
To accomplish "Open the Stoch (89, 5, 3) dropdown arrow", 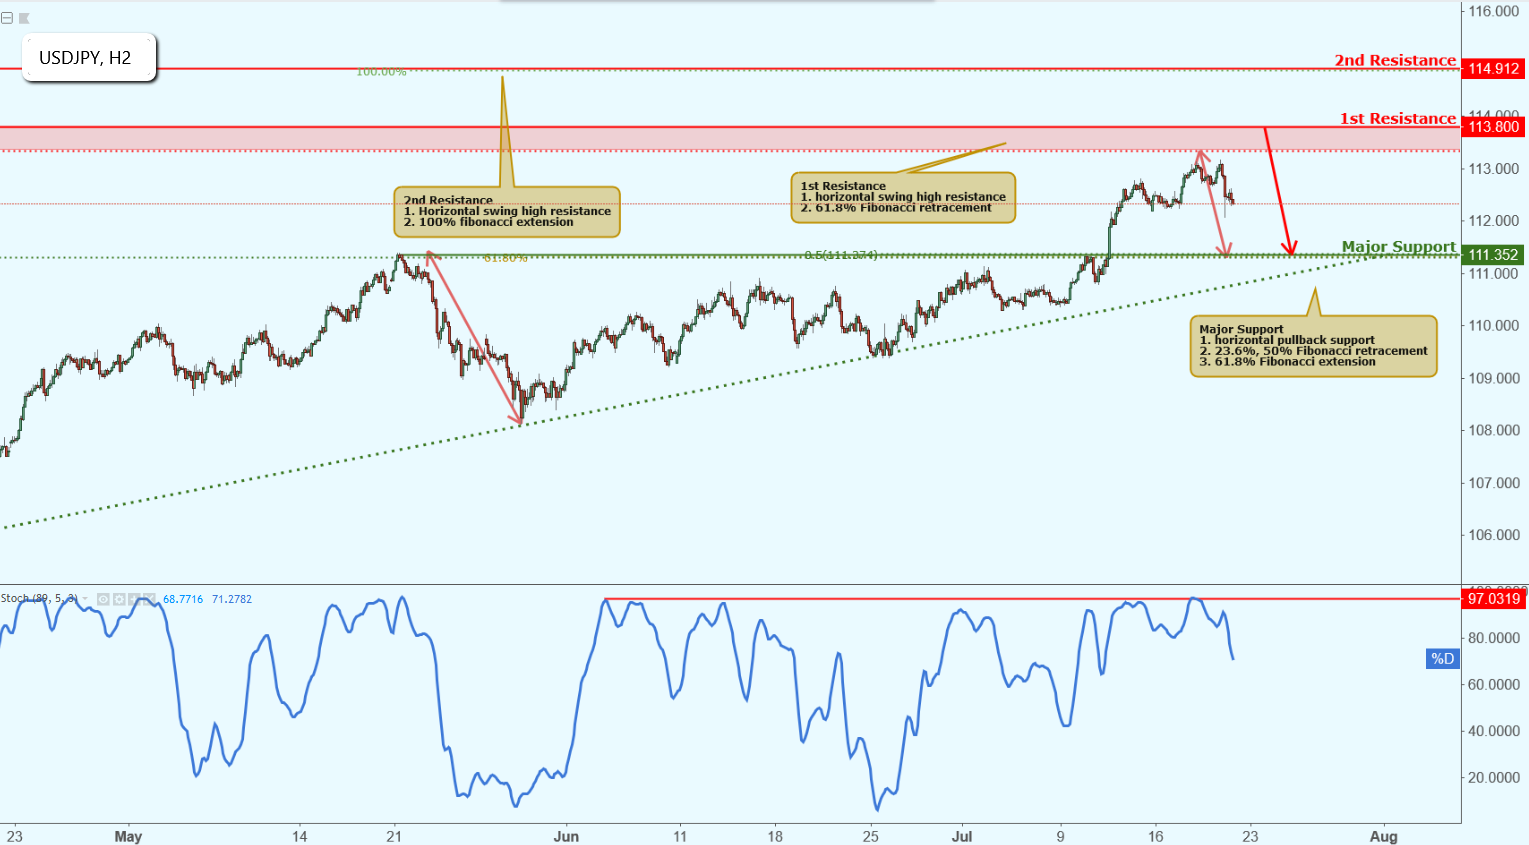I will tap(85, 599).
